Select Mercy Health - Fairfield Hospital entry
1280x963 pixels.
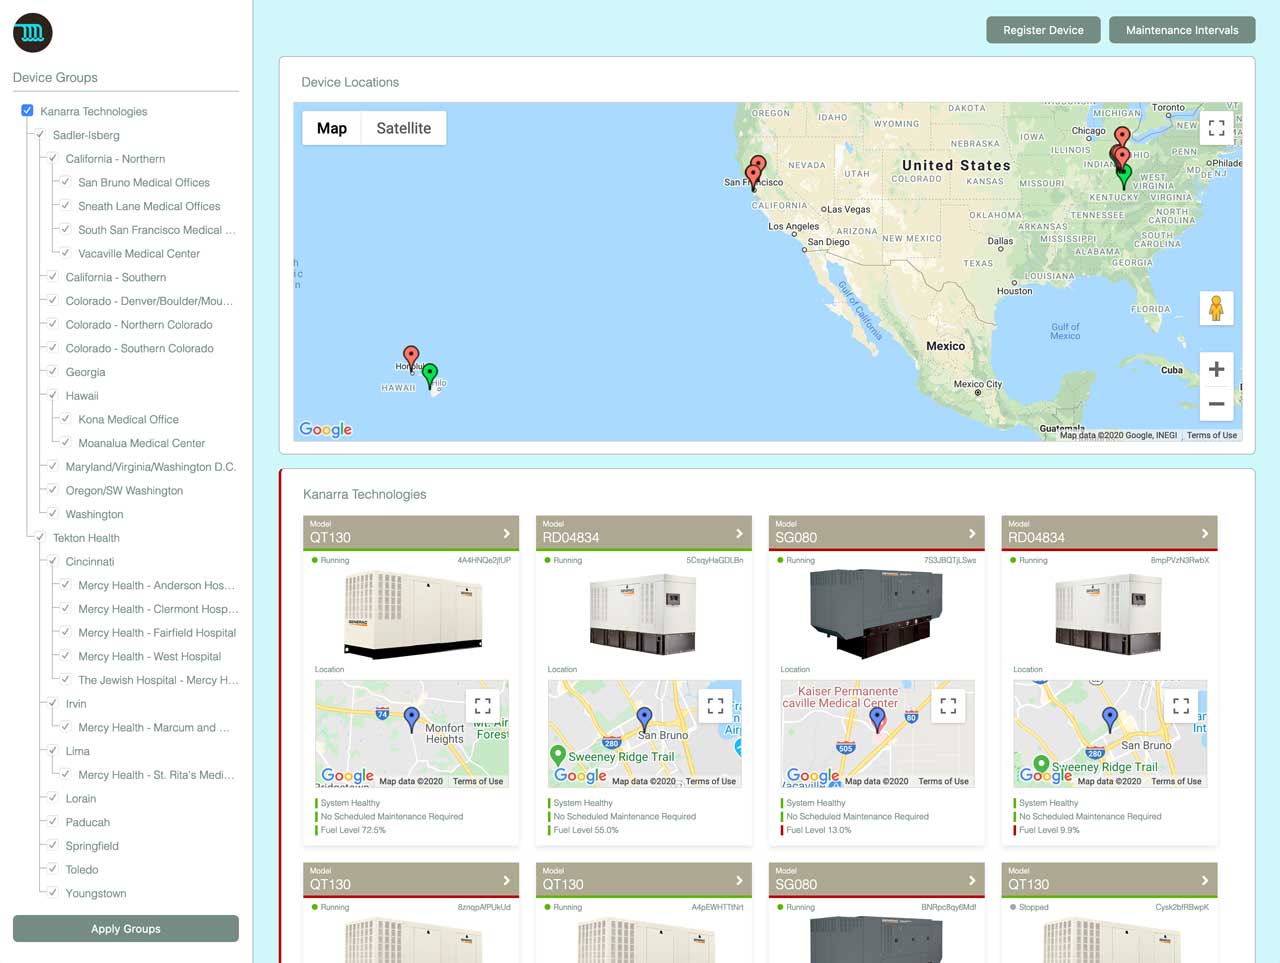click(x=157, y=633)
